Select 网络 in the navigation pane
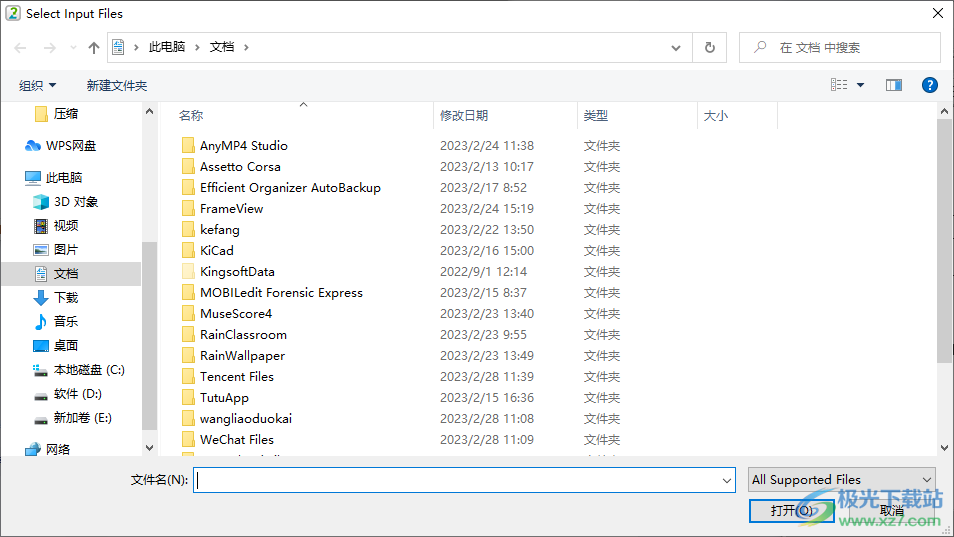Image resolution: width=954 pixels, height=537 pixels. [47, 449]
